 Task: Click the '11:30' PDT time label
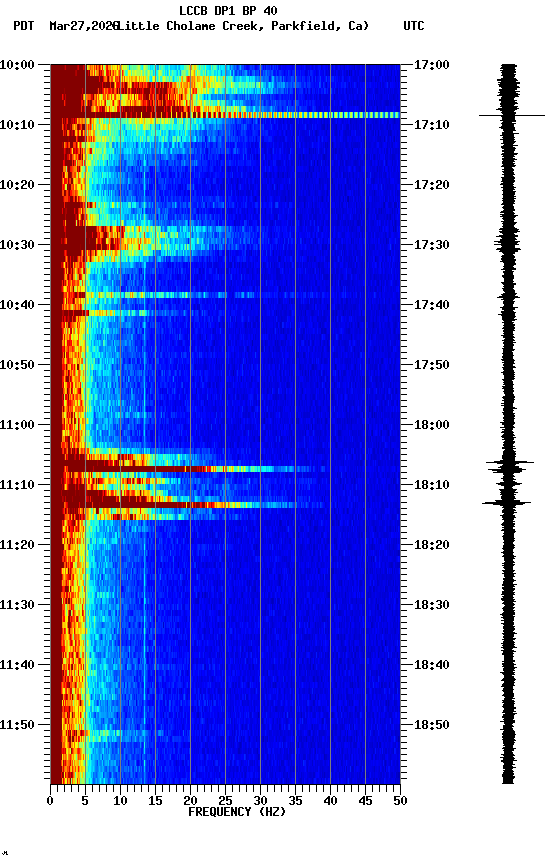click(17, 605)
